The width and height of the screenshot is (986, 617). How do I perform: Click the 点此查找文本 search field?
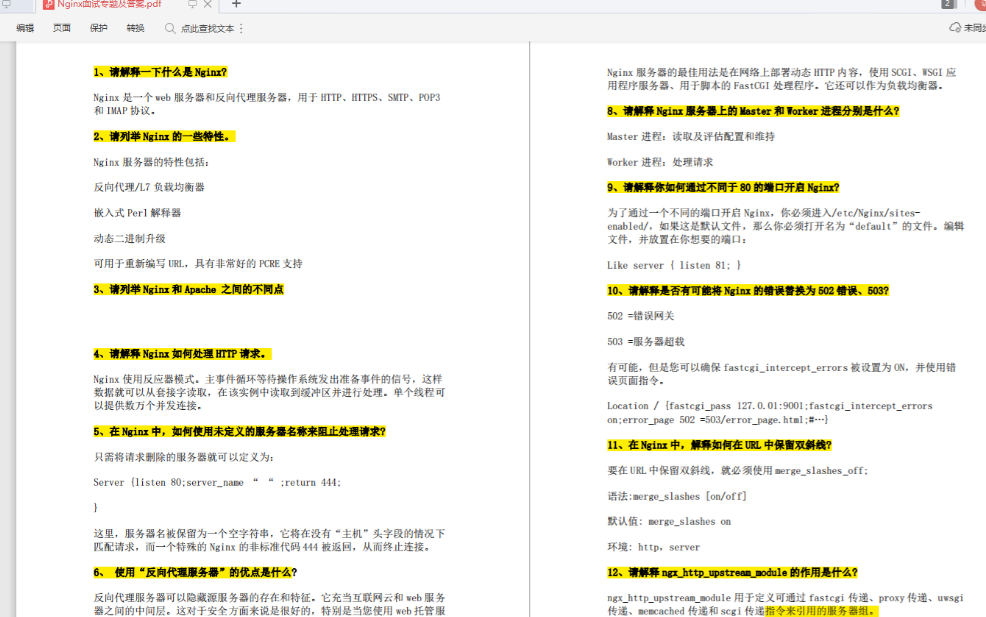208,29
